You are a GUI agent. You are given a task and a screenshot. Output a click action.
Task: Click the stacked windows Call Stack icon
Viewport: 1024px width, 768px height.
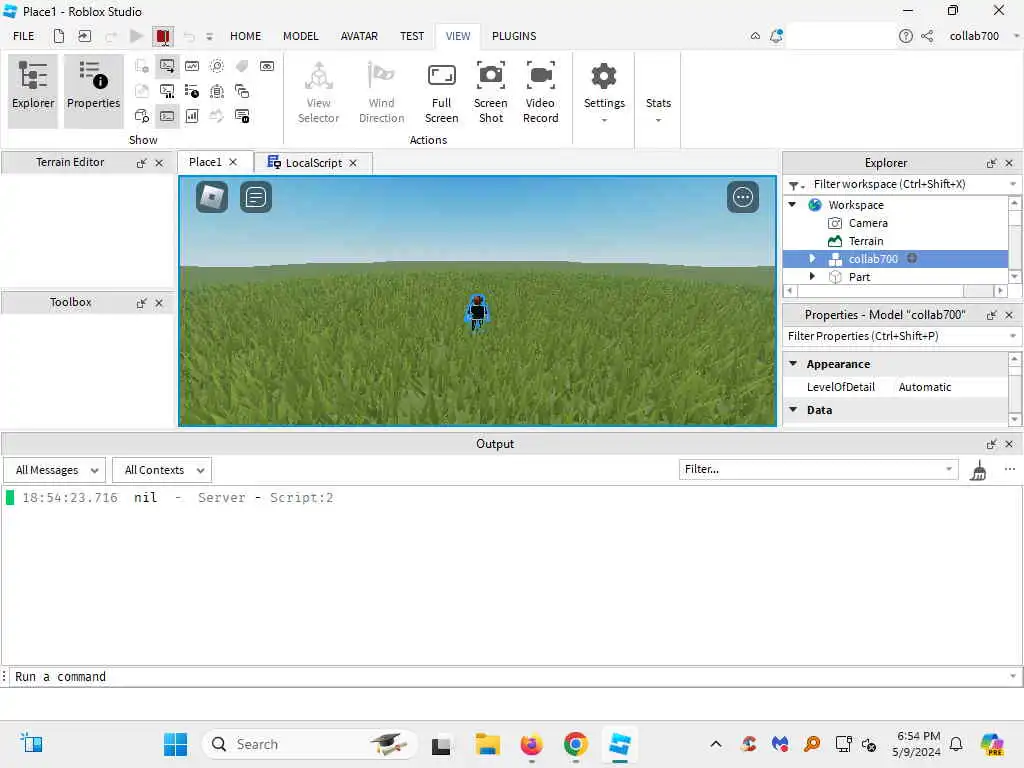[242, 91]
